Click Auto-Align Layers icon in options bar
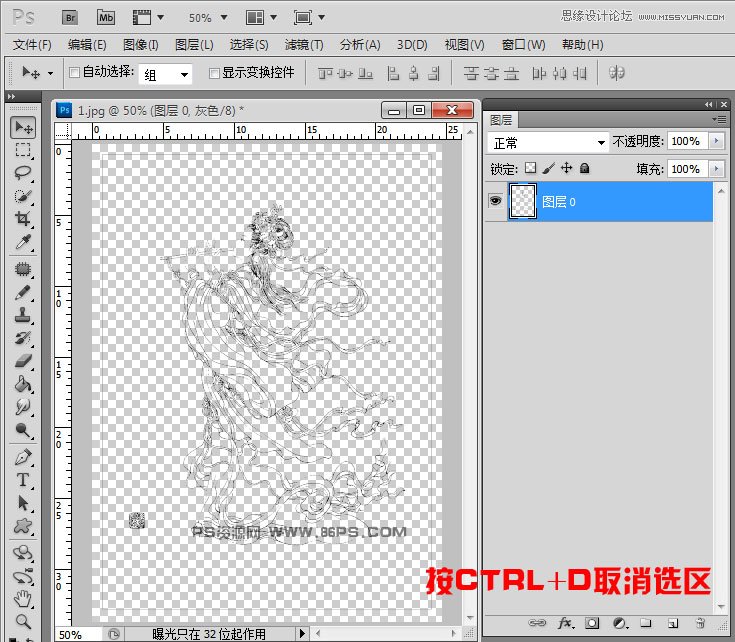735x642 pixels. click(616, 73)
